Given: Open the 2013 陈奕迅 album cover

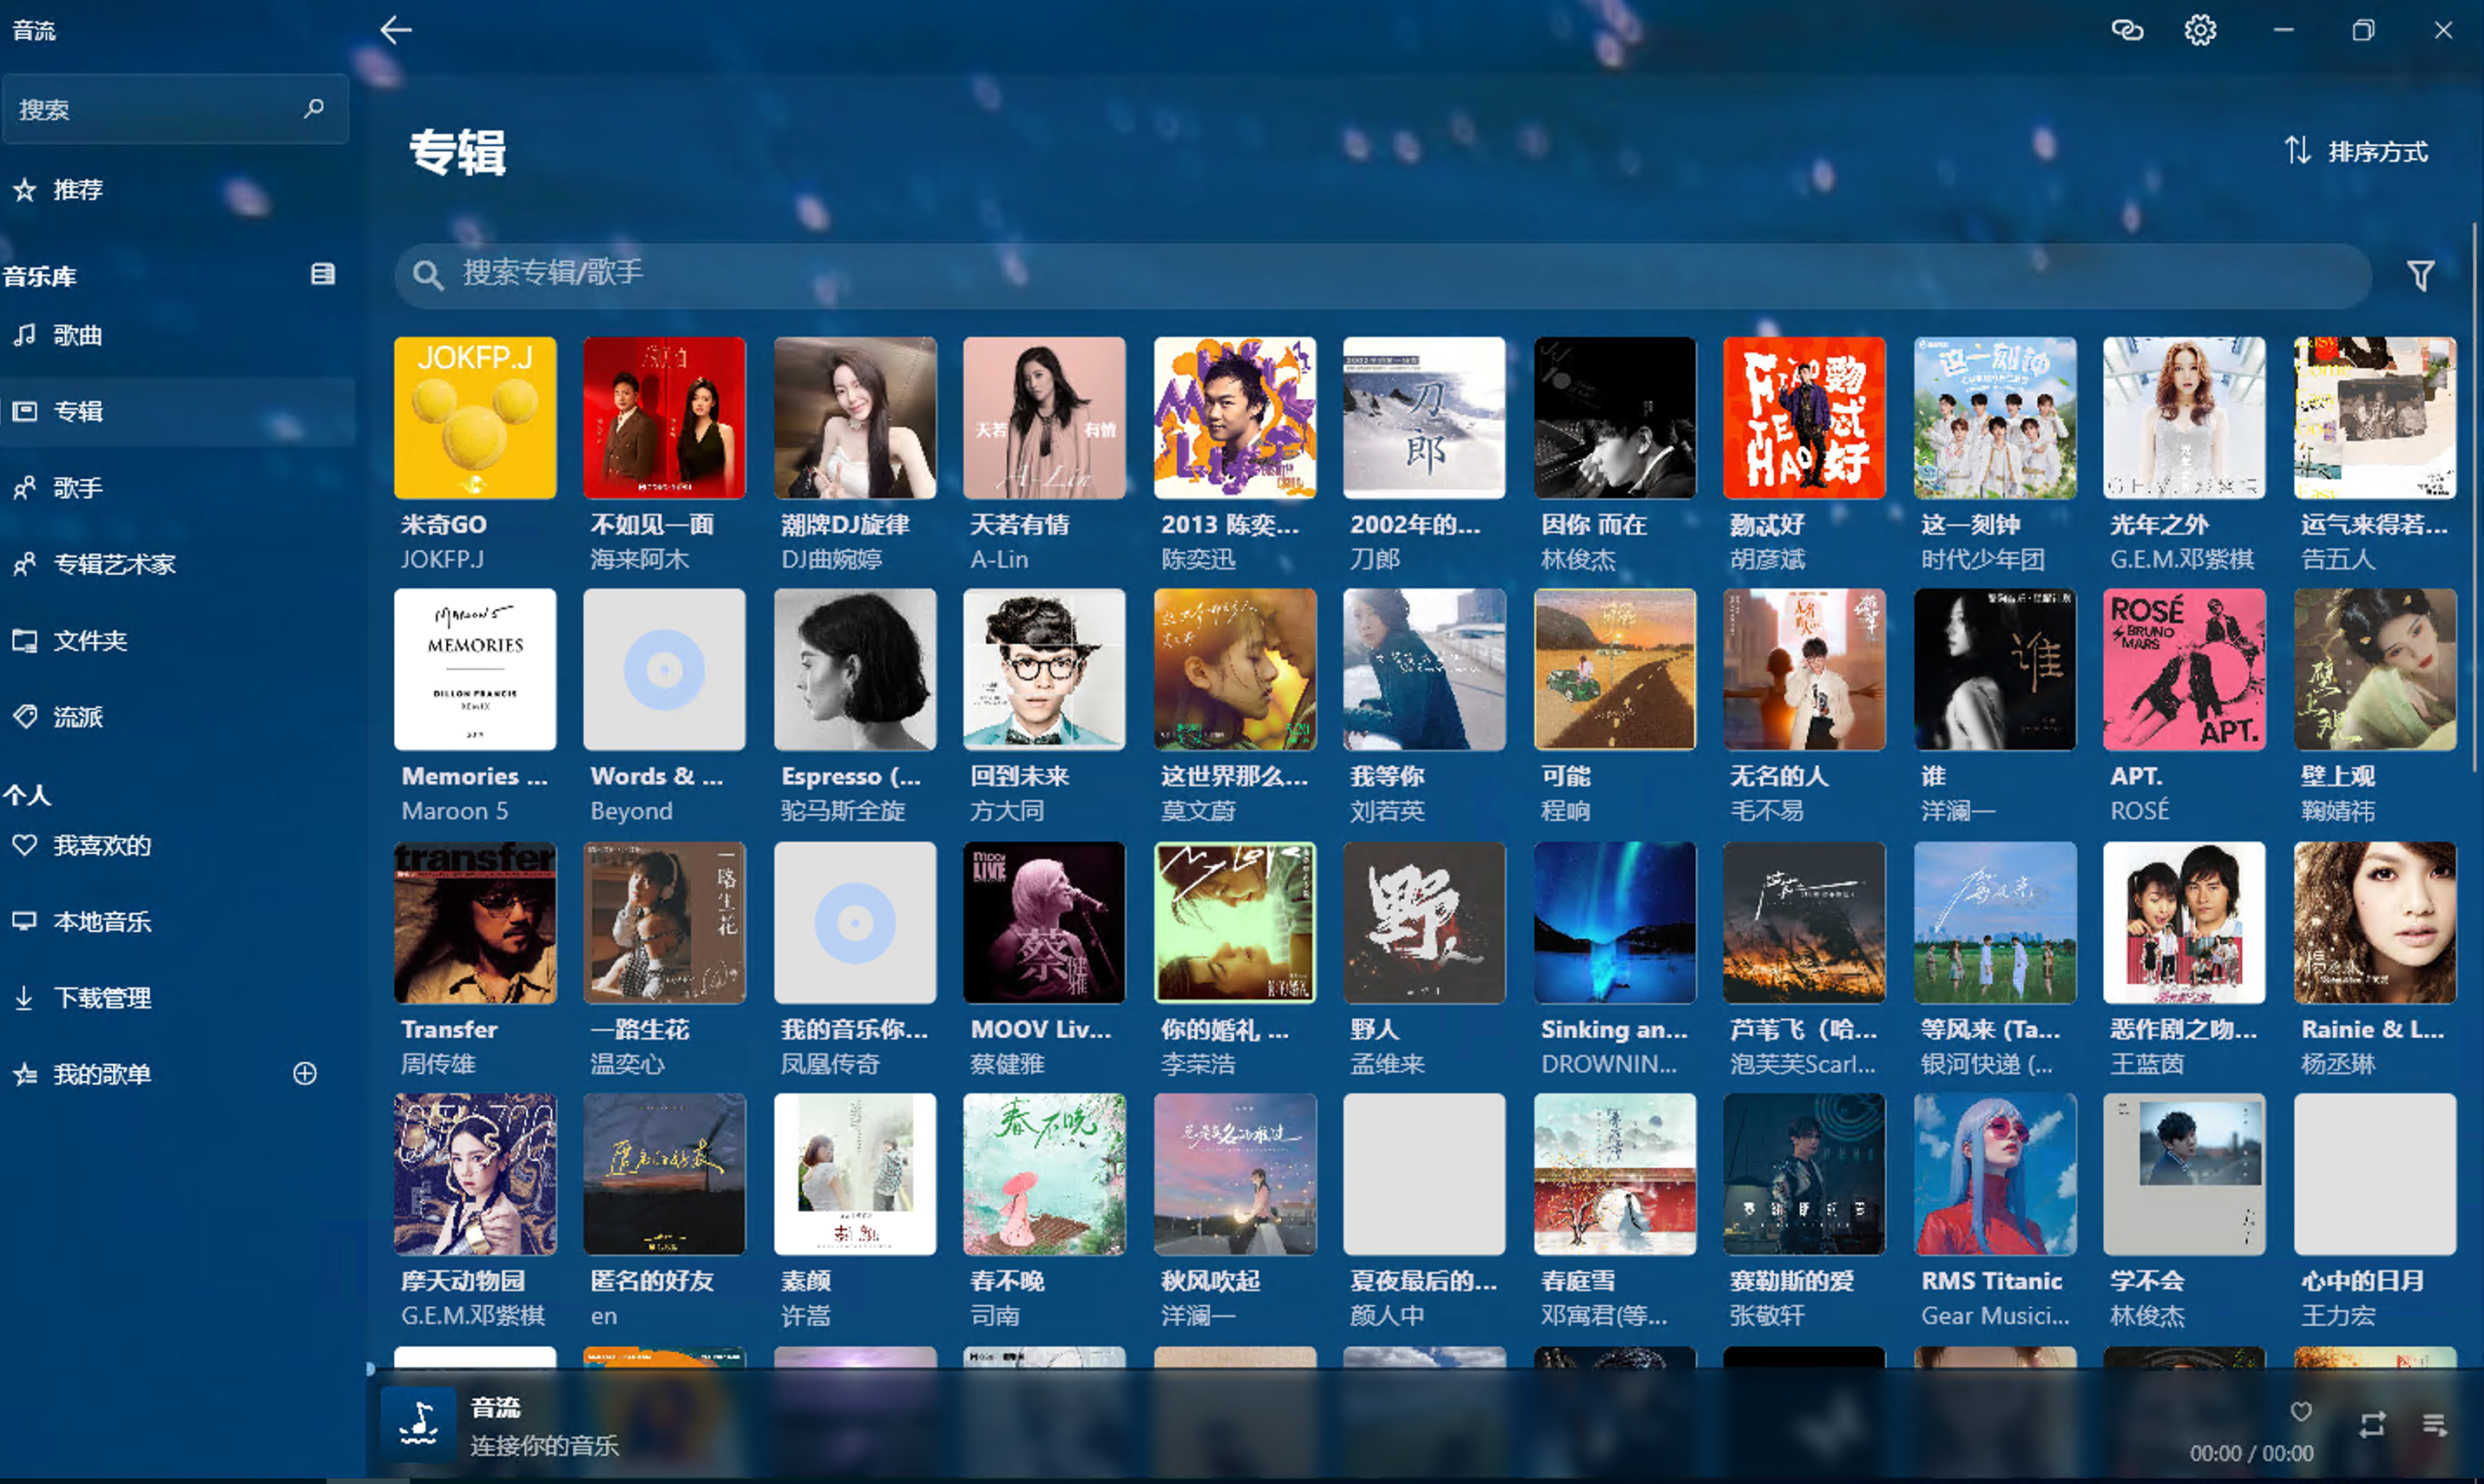Looking at the screenshot, I should (x=1235, y=418).
